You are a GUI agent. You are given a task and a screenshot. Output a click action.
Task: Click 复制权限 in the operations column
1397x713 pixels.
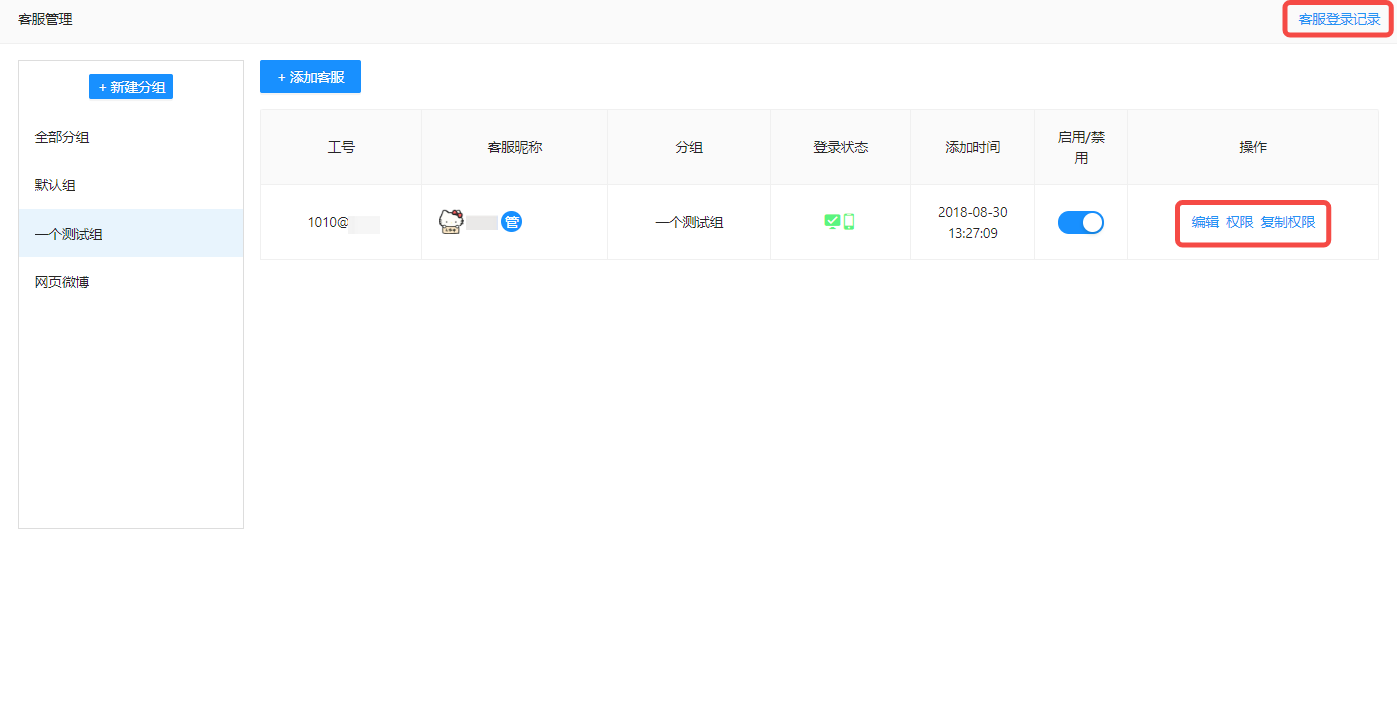[1289, 222]
